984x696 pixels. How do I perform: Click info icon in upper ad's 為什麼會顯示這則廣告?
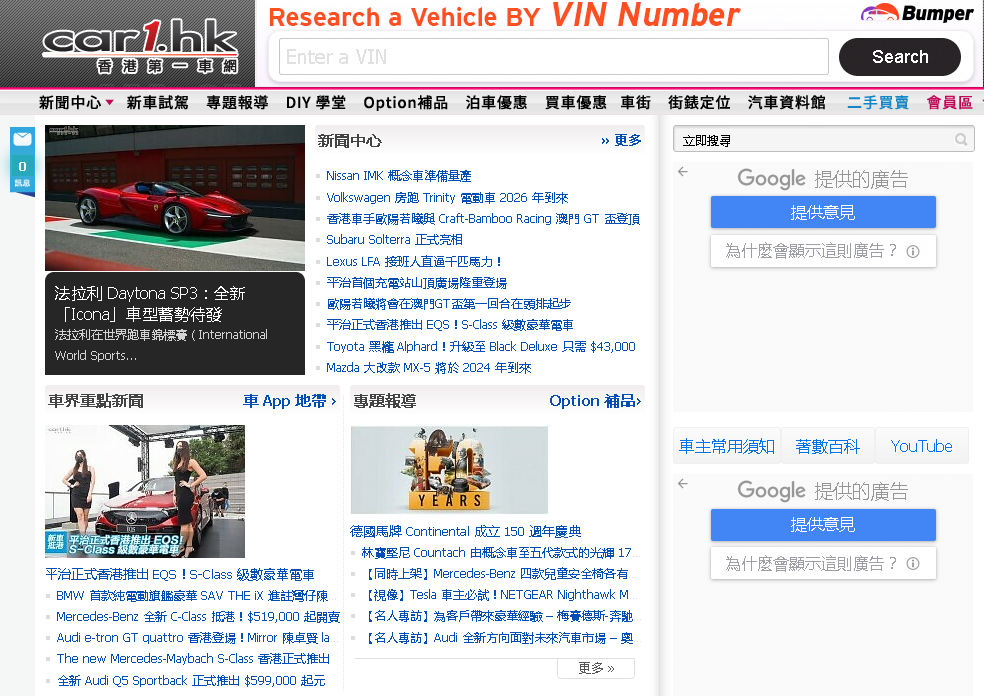912,252
